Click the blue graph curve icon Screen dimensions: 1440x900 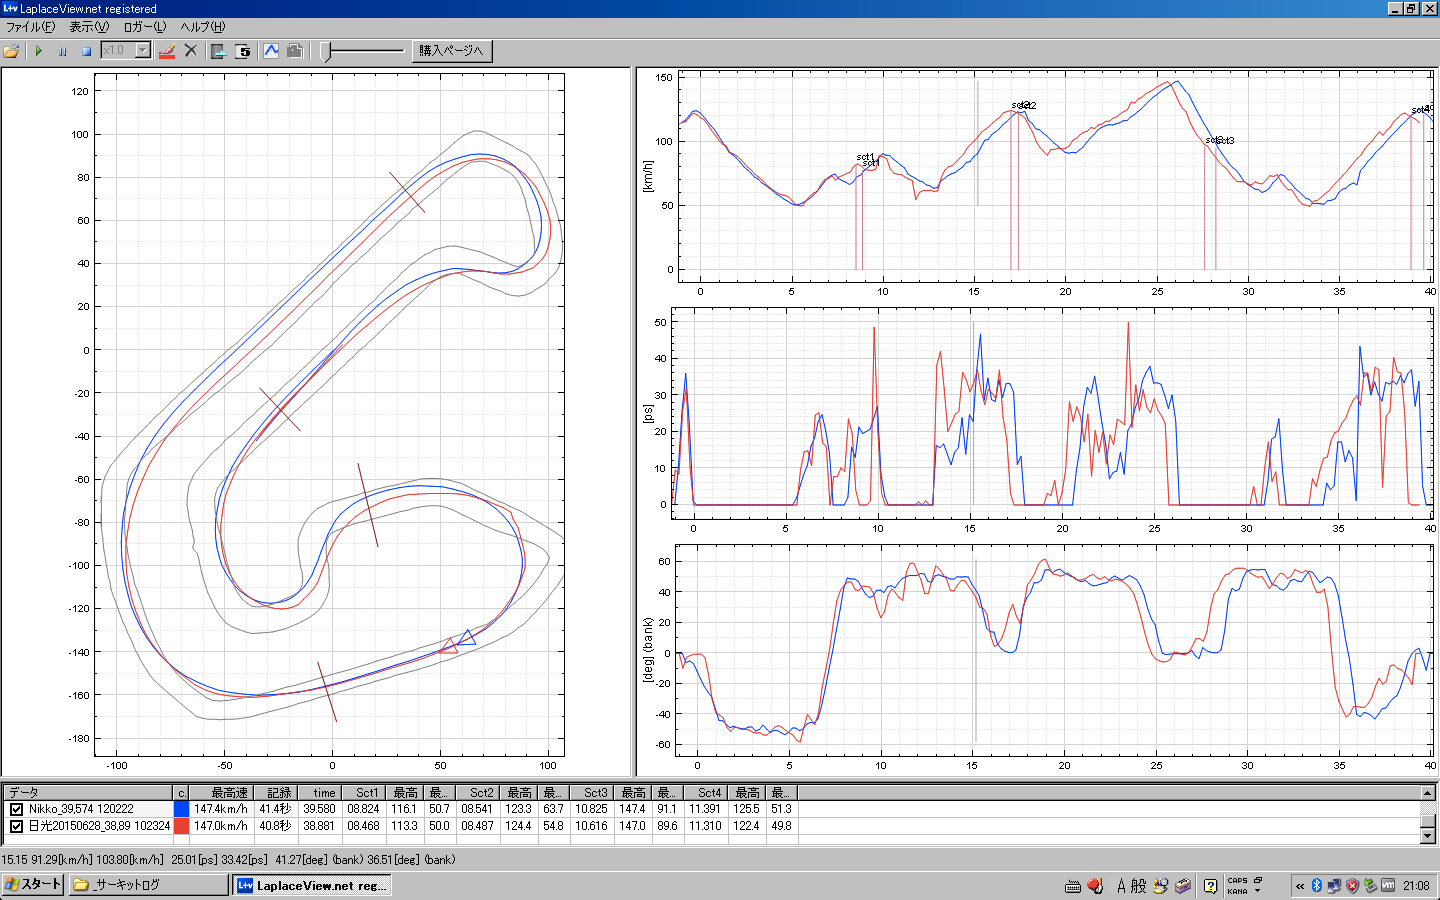(x=271, y=51)
